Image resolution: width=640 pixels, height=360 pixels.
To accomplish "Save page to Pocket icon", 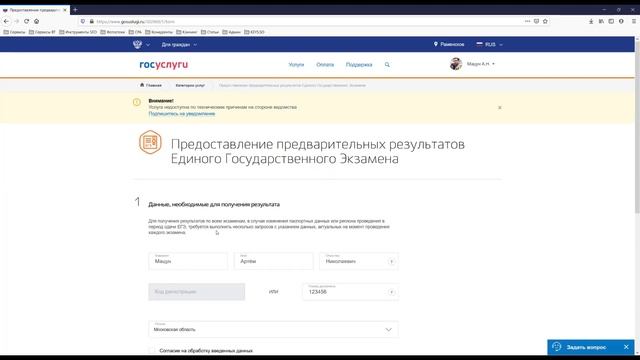I will pyautogui.click(x=536, y=21).
